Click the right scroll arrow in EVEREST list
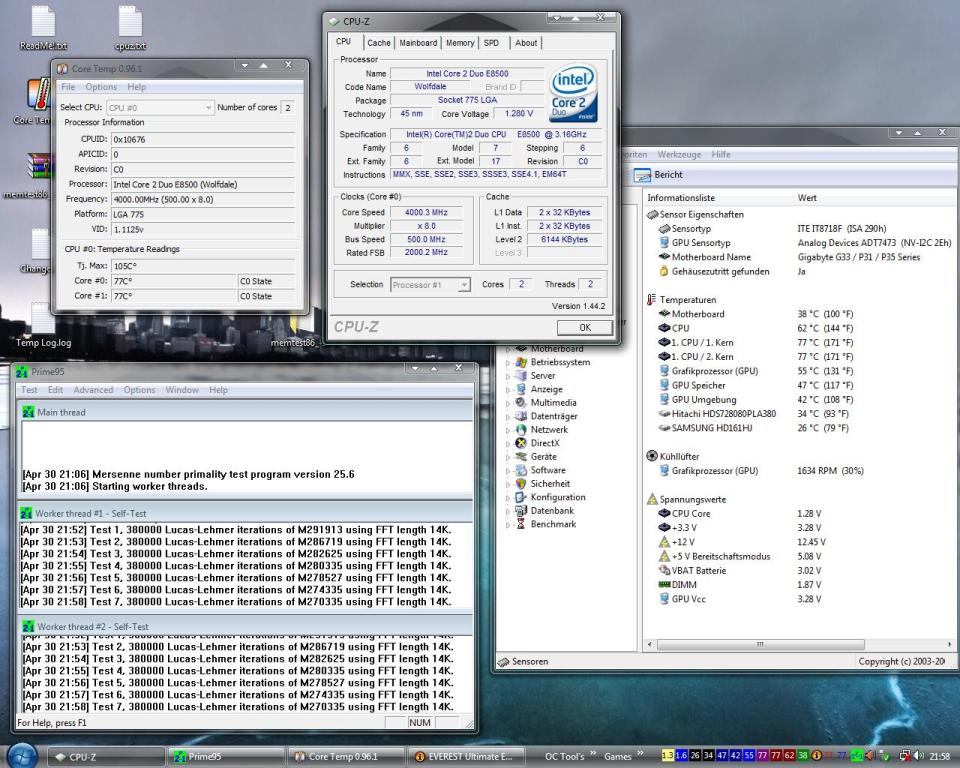The height and width of the screenshot is (768, 960). click(950, 644)
